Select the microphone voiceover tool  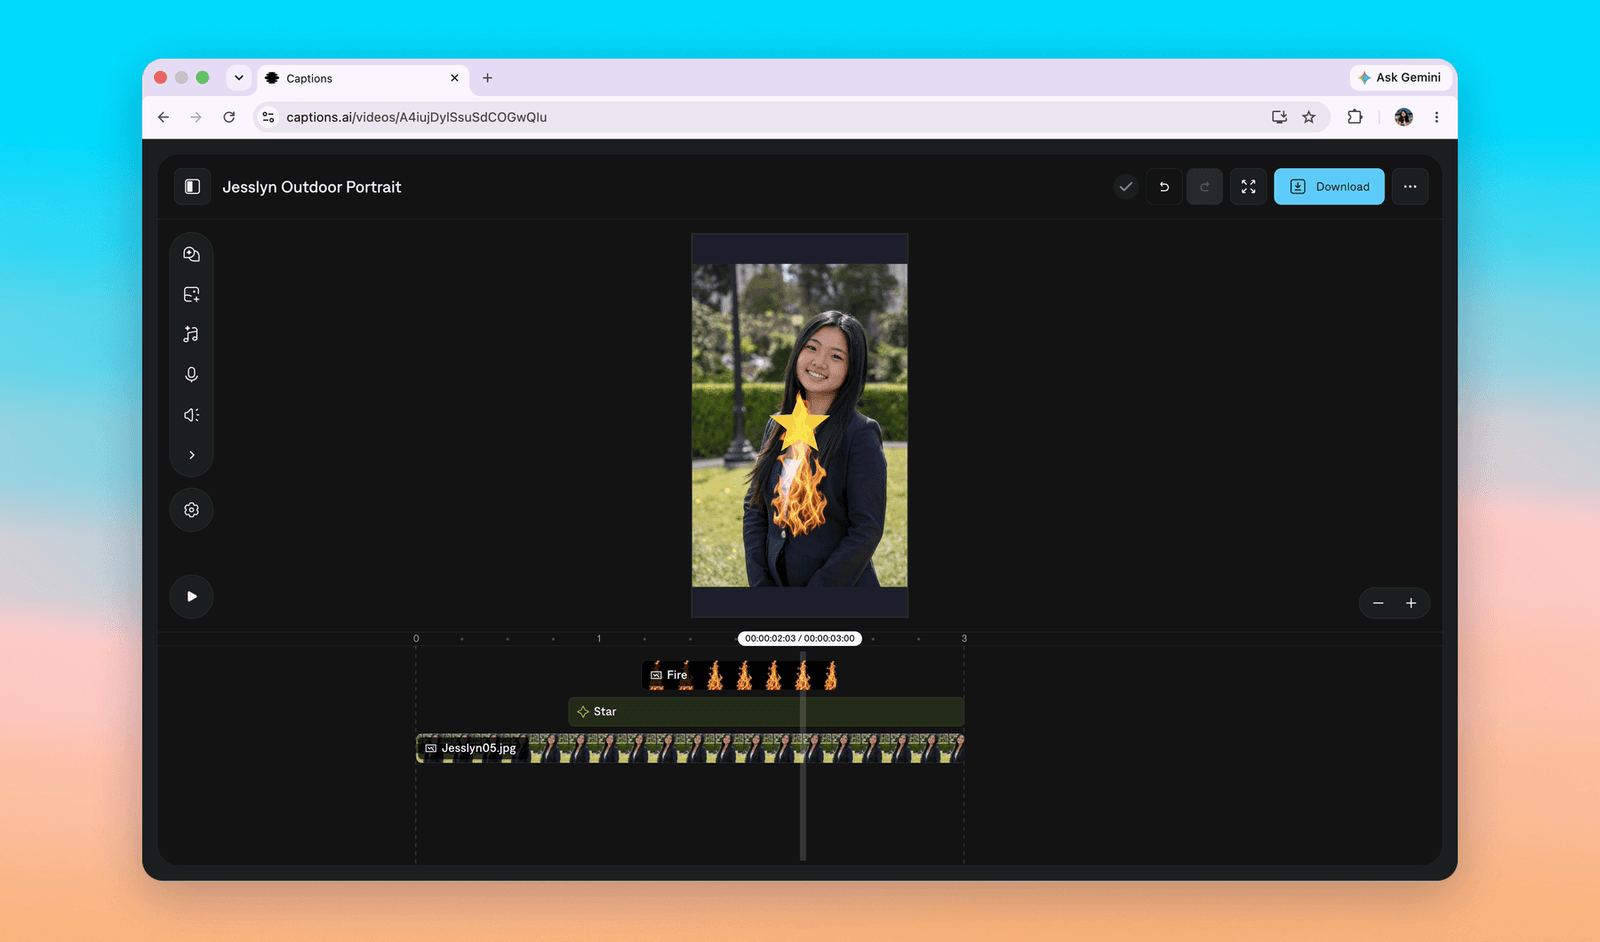(x=192, y=374)
